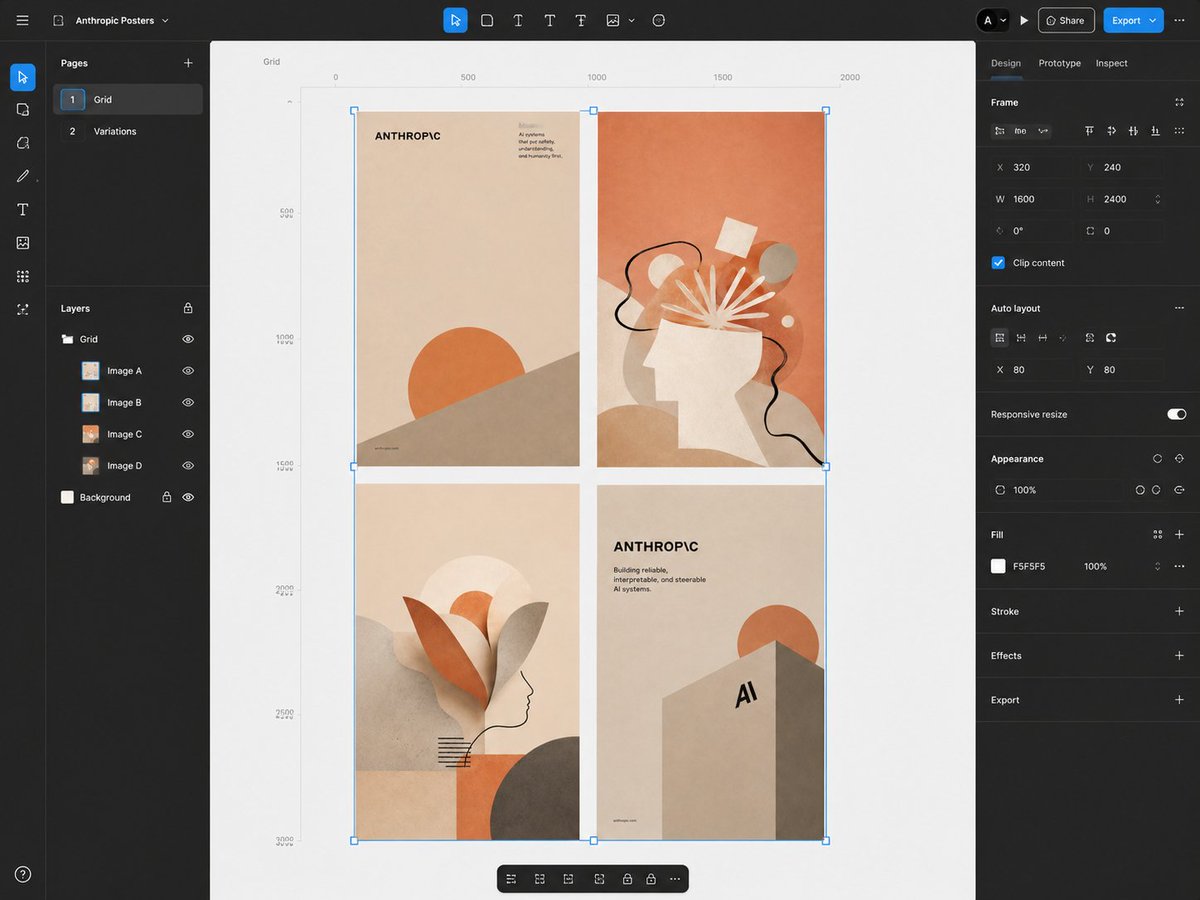Select the Grid page
Viewport: 1200px width, 900px height.
[128, 99]
